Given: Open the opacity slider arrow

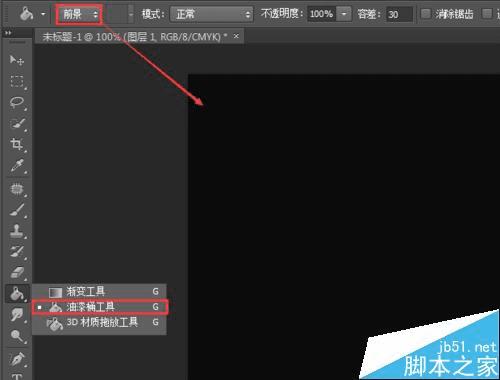Looking at the screenshot, I should 344,14.
